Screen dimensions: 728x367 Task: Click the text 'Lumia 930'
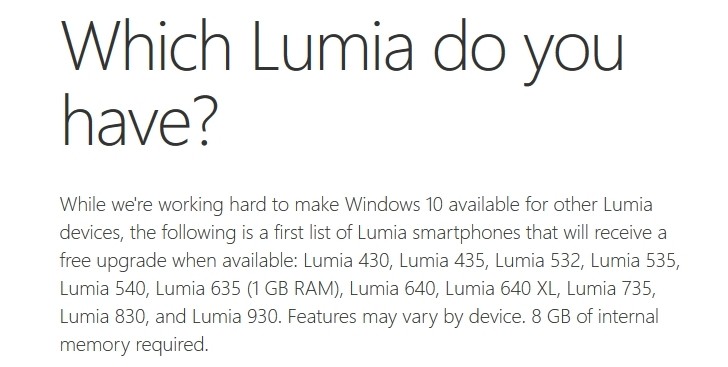234,317
